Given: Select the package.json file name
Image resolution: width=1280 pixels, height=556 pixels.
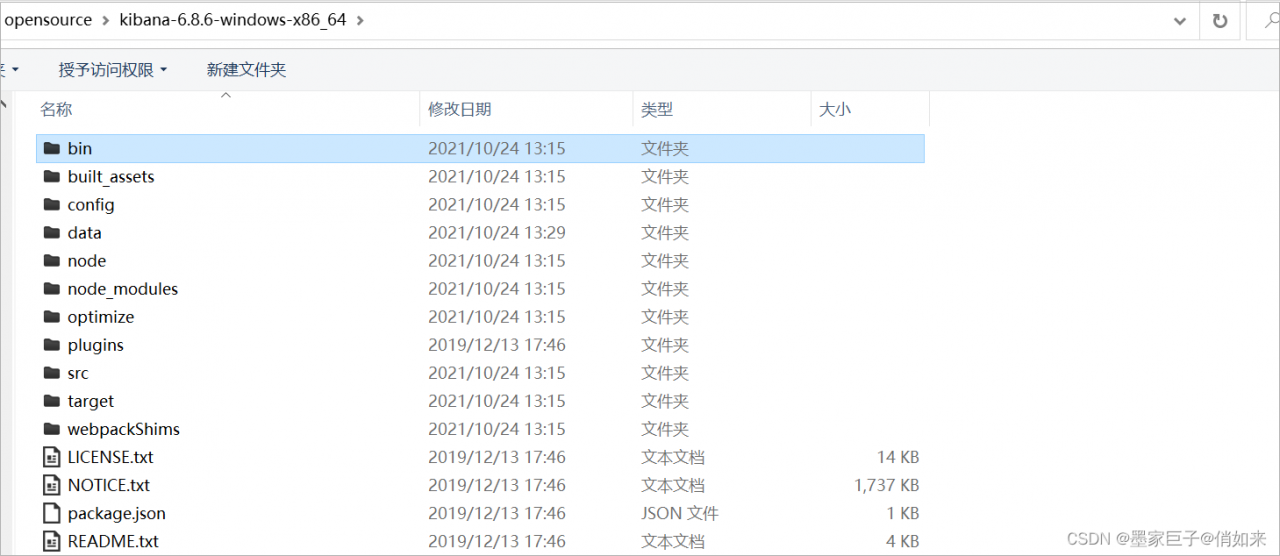Looking at the screenshot, I should pyautogui.click(x=117, y=513).
